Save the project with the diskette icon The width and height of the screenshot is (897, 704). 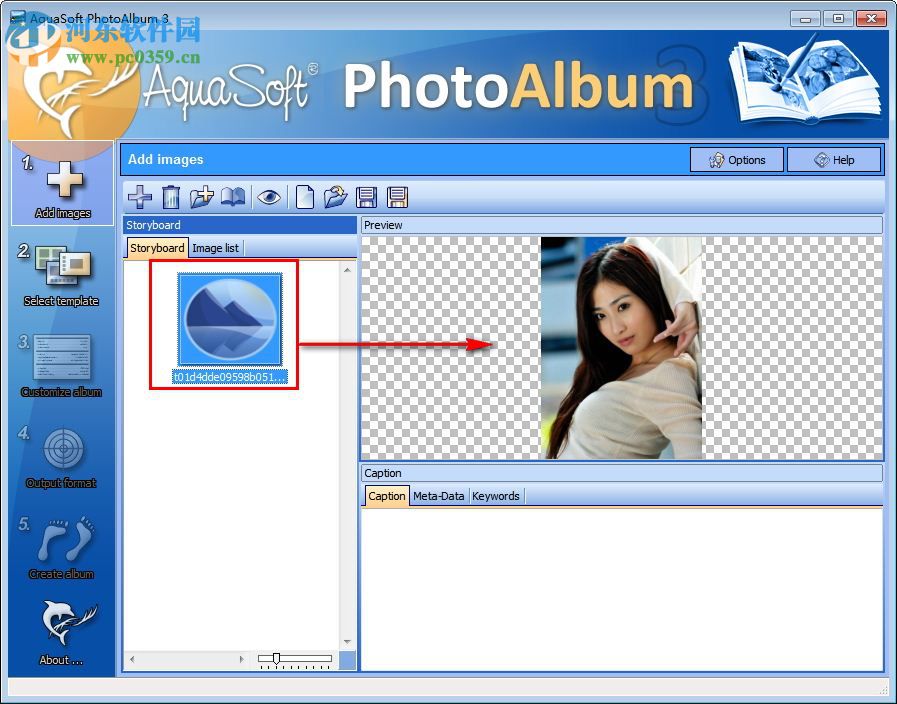point(365,197)
